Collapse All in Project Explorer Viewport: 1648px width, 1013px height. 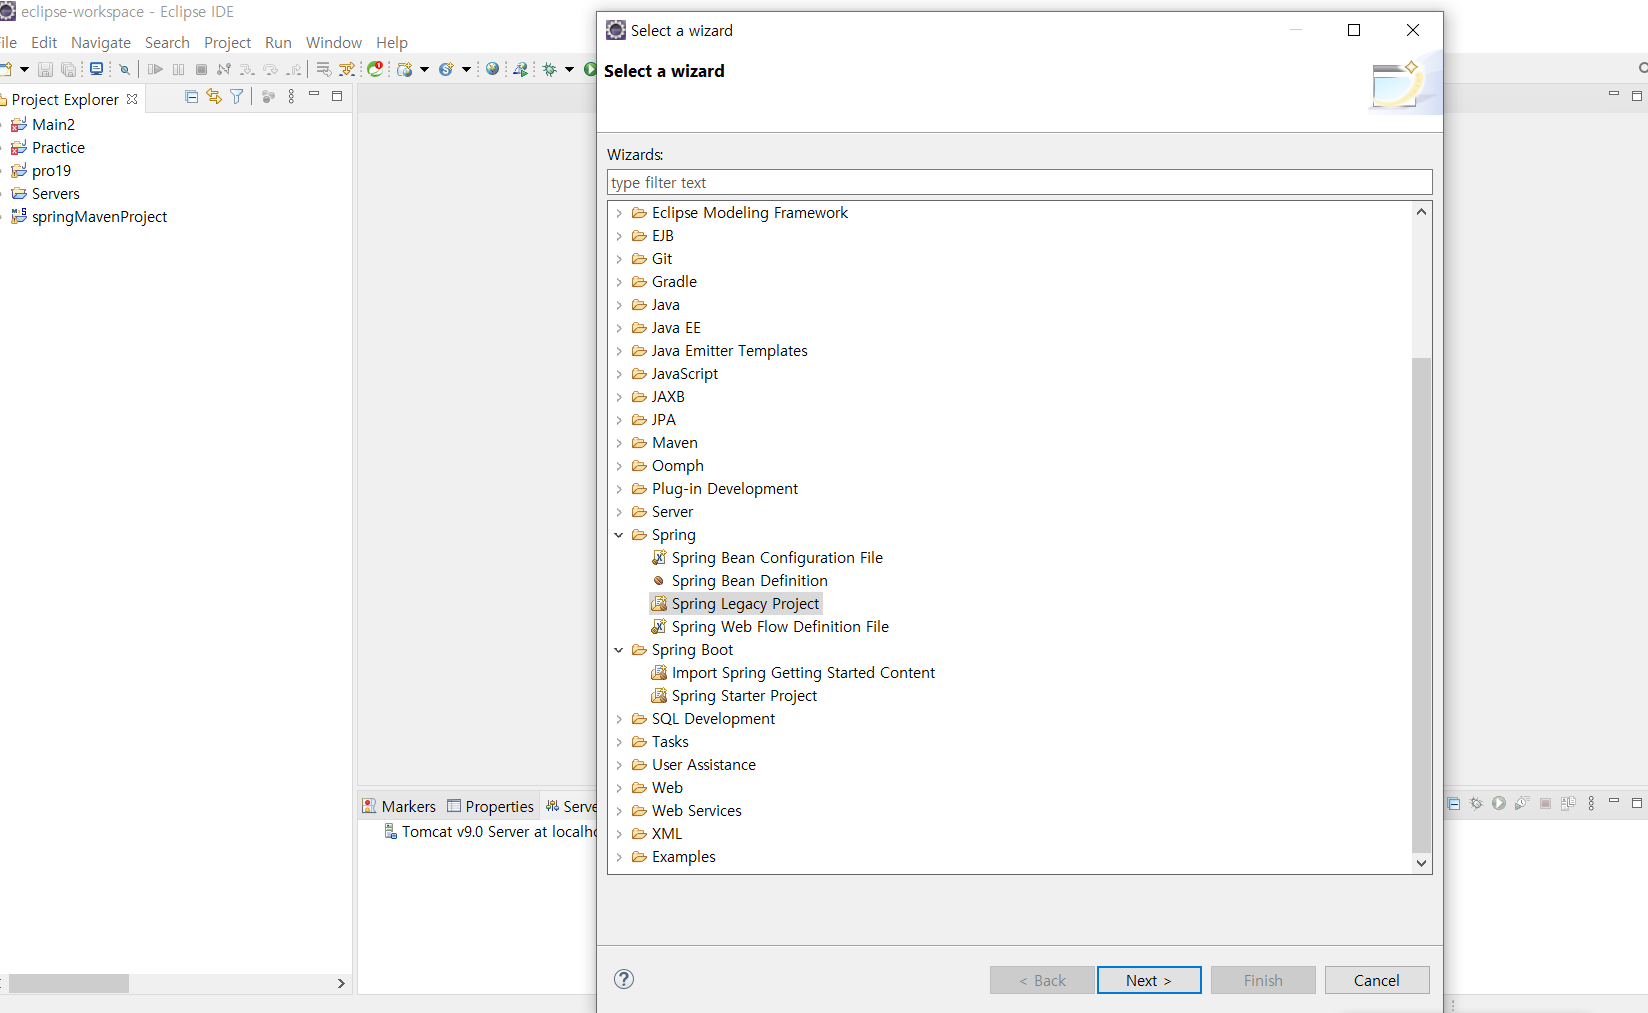(191, 96)
